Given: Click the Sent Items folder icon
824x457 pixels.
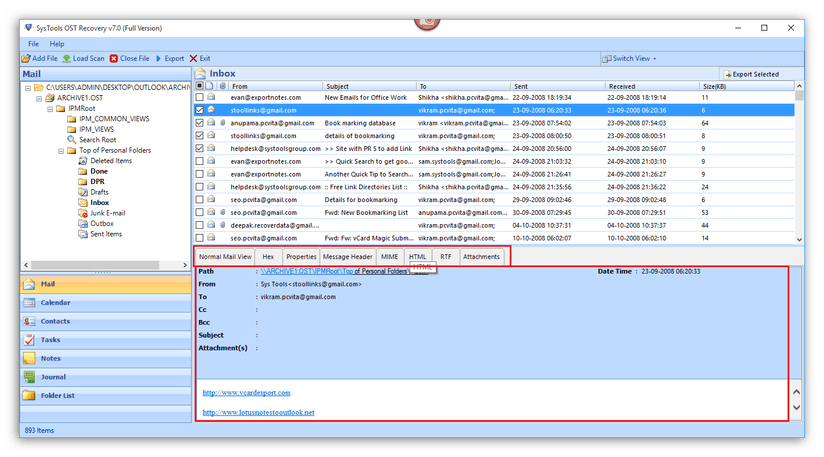Looking at the screenshot, I should [83, 234].
